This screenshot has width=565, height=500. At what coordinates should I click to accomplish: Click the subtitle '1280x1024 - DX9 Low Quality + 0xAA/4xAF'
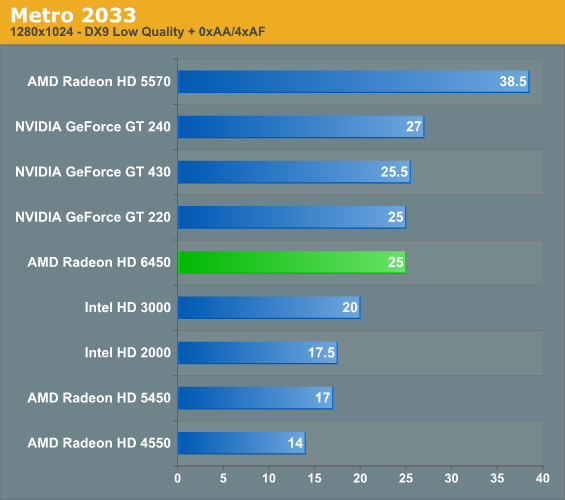click(x=138, y=32)
